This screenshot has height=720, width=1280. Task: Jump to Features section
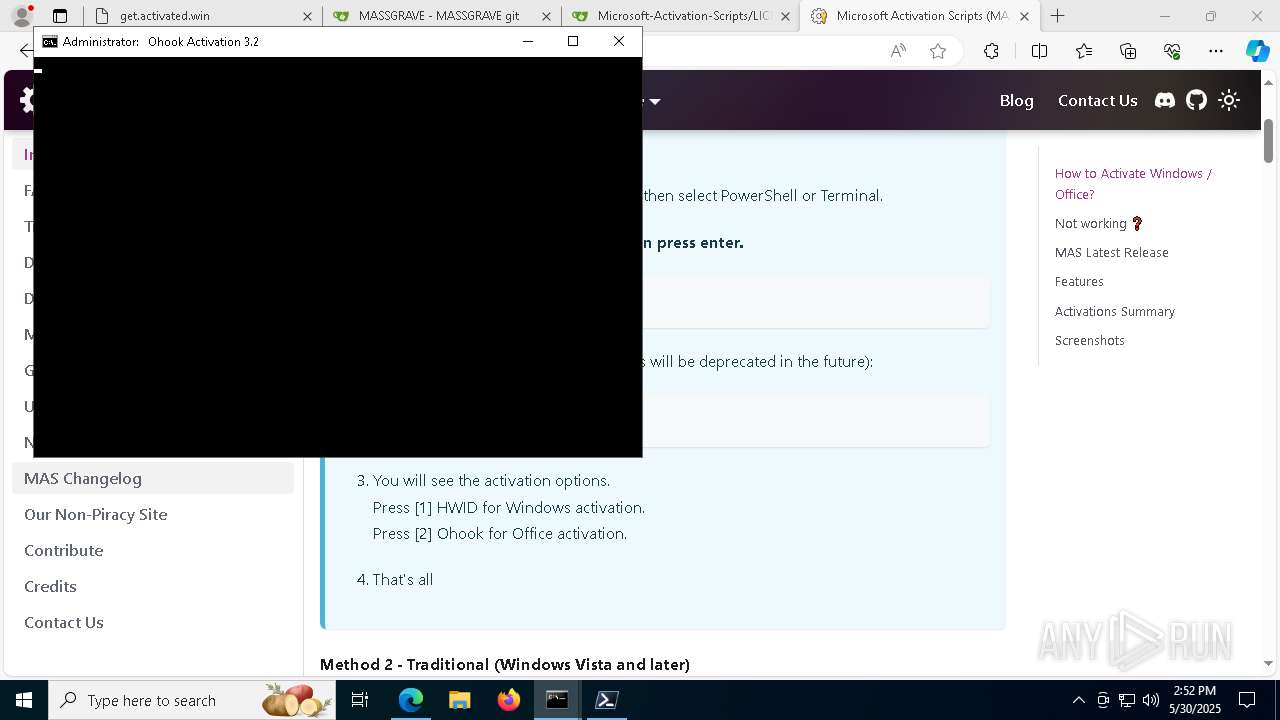1079,281
